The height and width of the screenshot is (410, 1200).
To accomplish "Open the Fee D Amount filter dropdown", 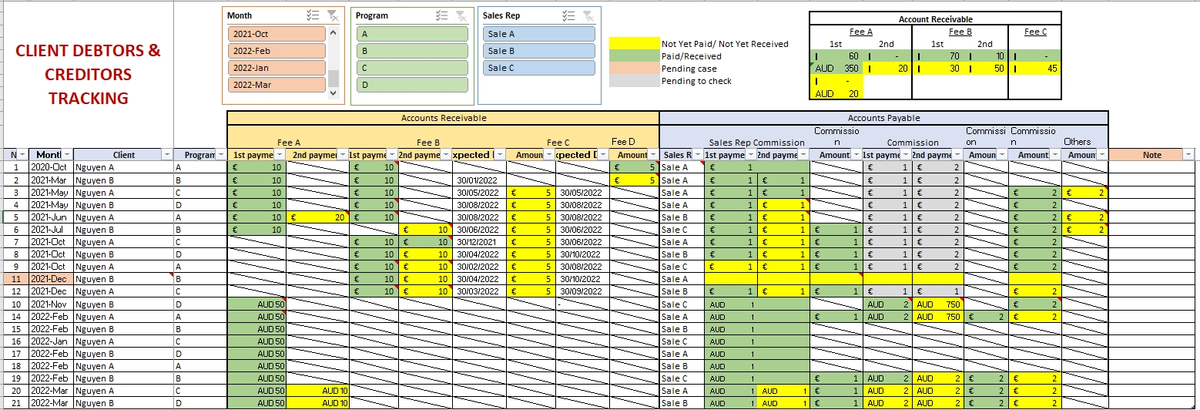I will click(654, 156).
